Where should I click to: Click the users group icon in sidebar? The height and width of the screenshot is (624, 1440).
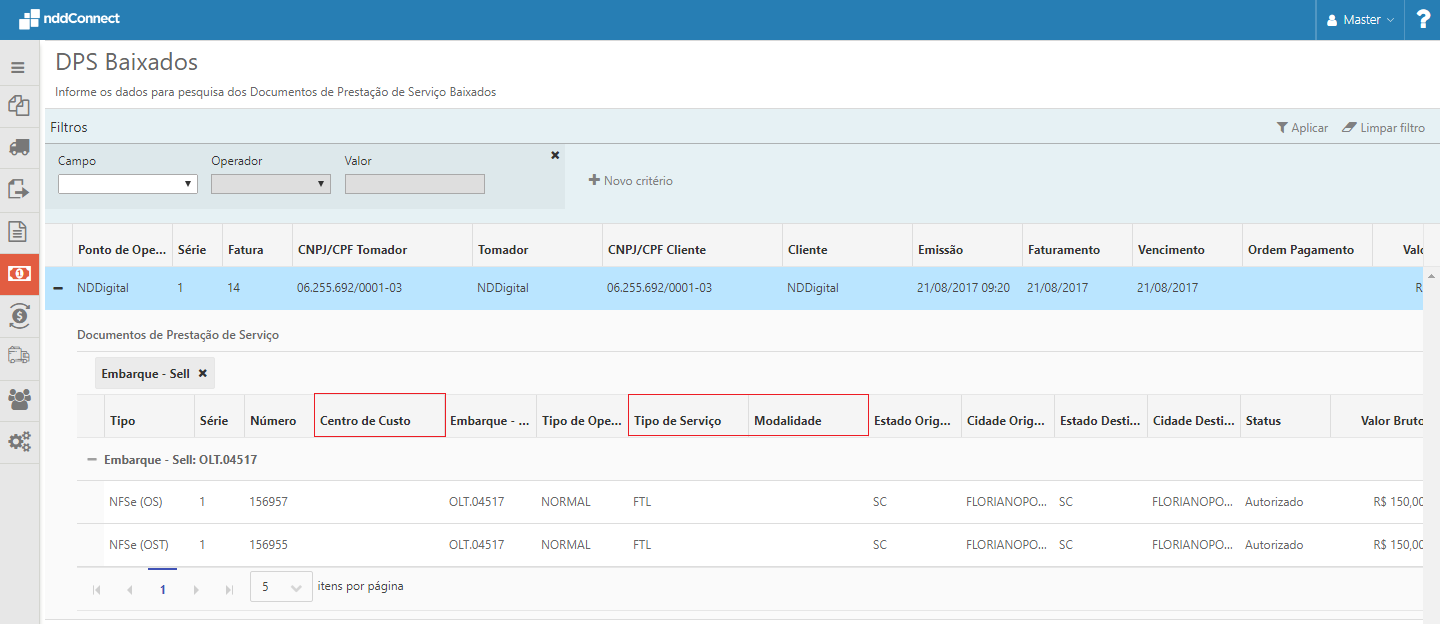click(x=18, y=399)
